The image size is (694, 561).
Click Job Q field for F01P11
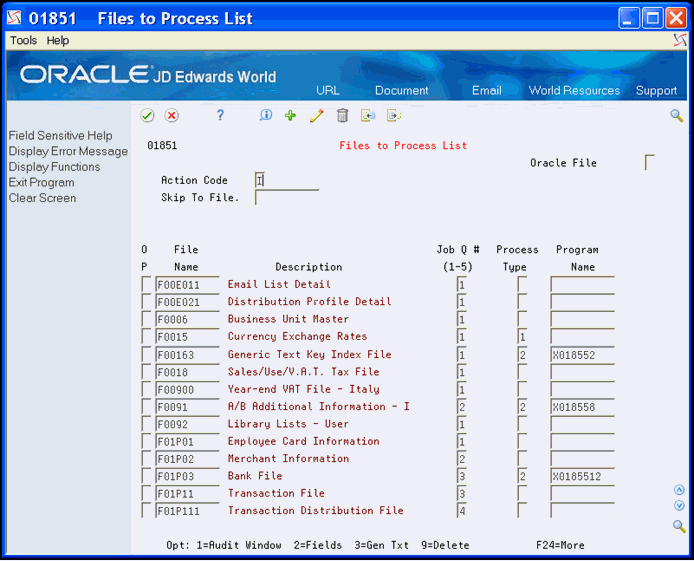(x=462, y=493)
